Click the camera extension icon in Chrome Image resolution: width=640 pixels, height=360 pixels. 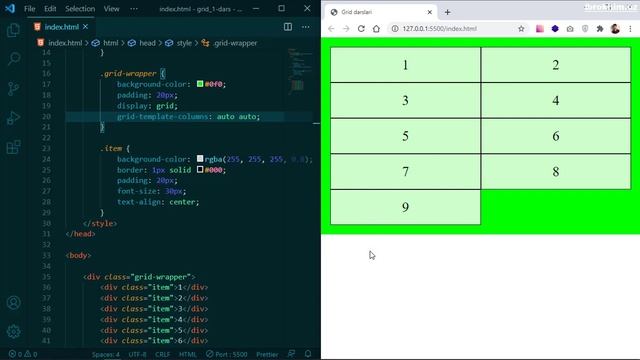(x=570, y=29)
